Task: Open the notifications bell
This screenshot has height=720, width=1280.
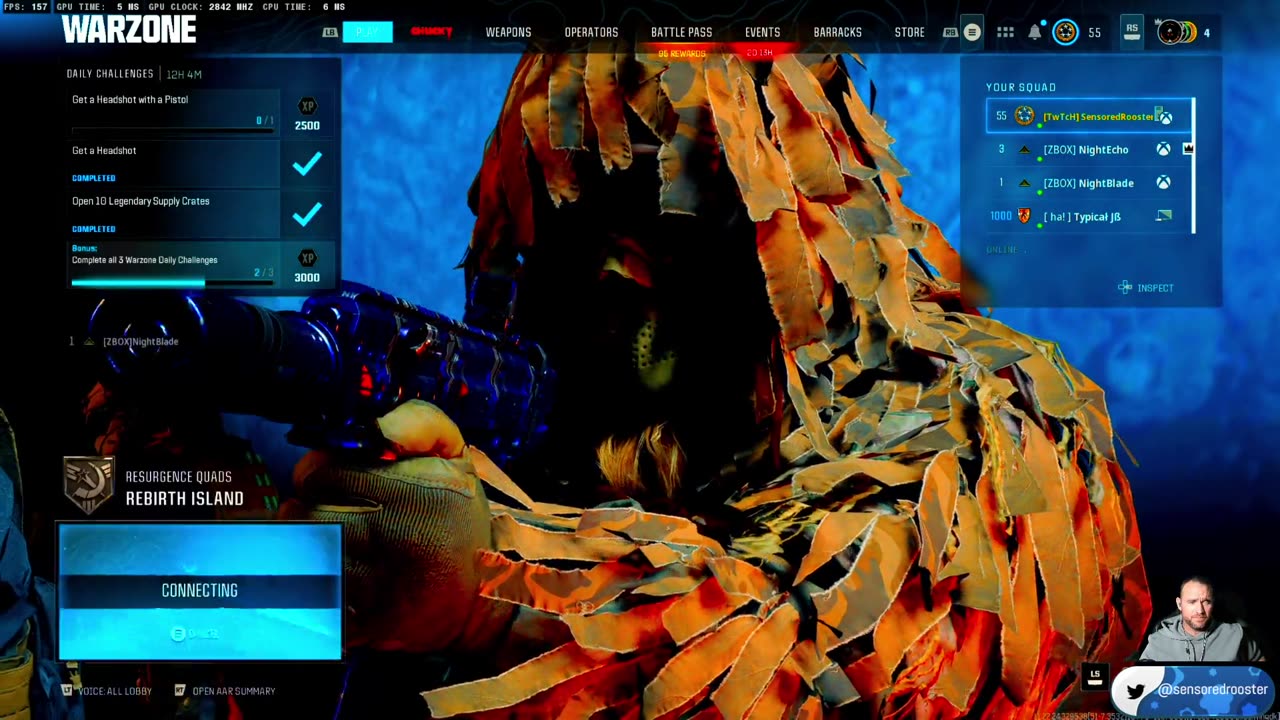Action: click(1035, 32)
